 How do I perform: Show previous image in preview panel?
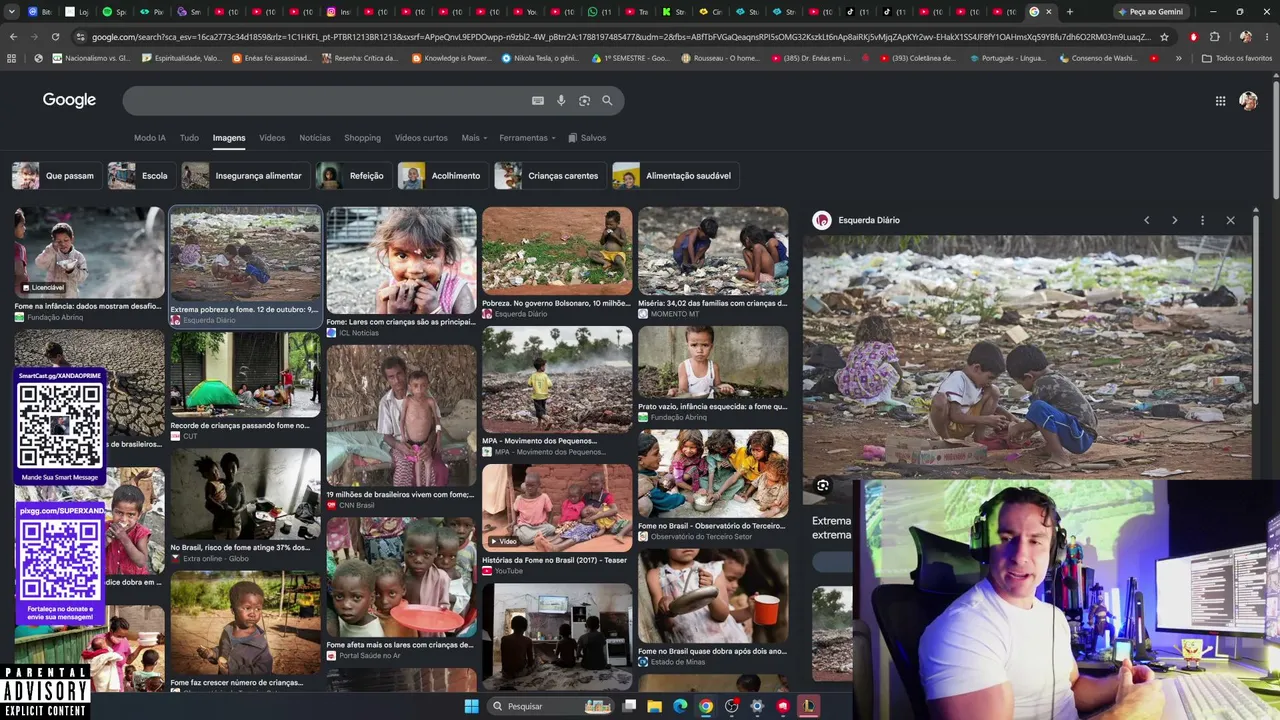[1147, 220]
